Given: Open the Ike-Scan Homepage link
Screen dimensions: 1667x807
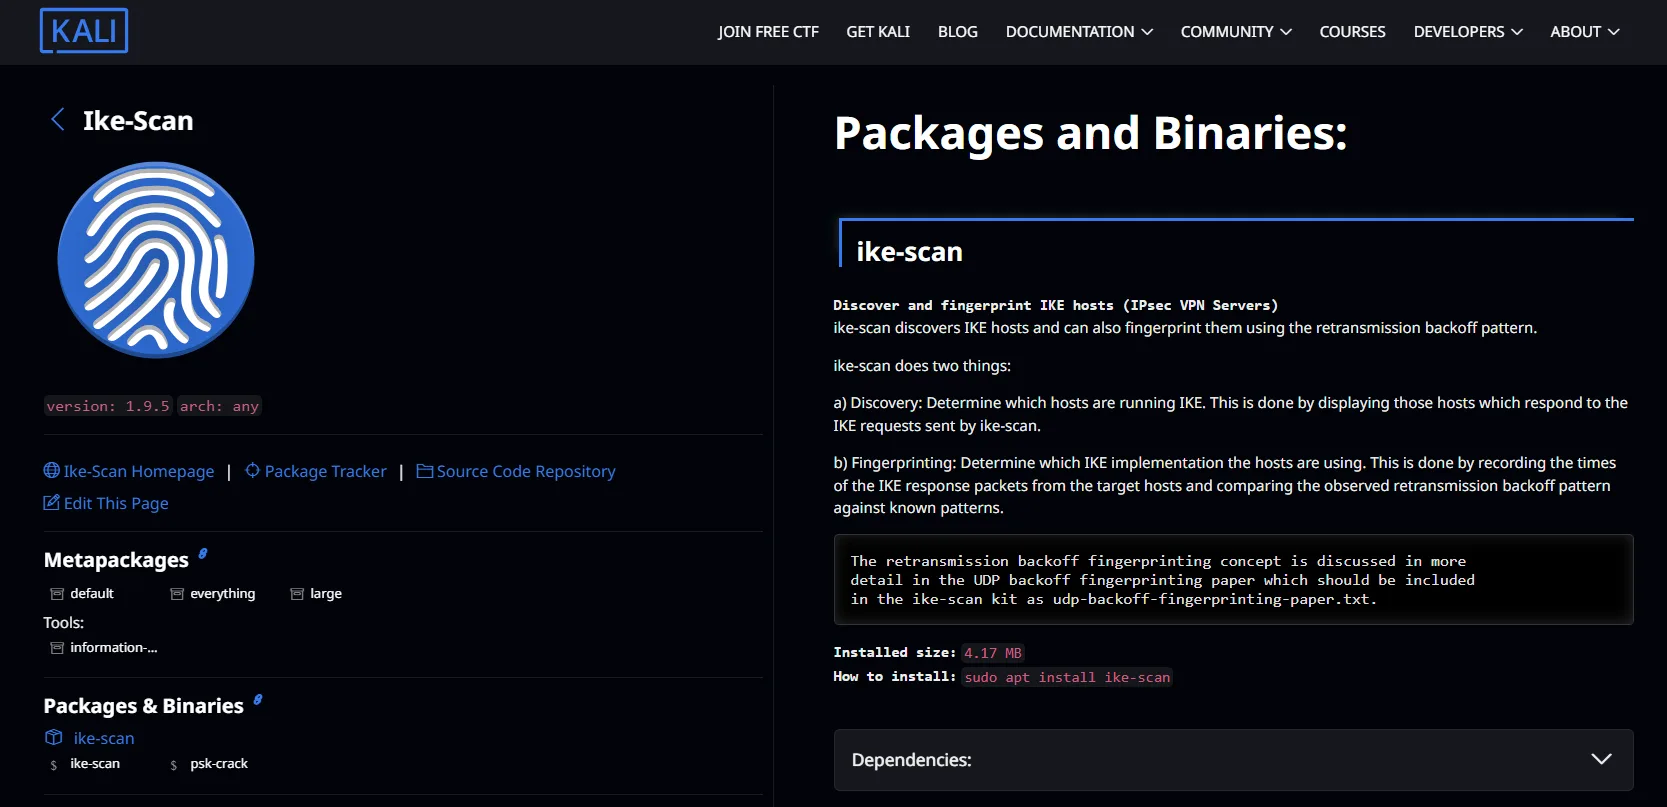Looking at the screenshot, I should [x=138, y=471].
